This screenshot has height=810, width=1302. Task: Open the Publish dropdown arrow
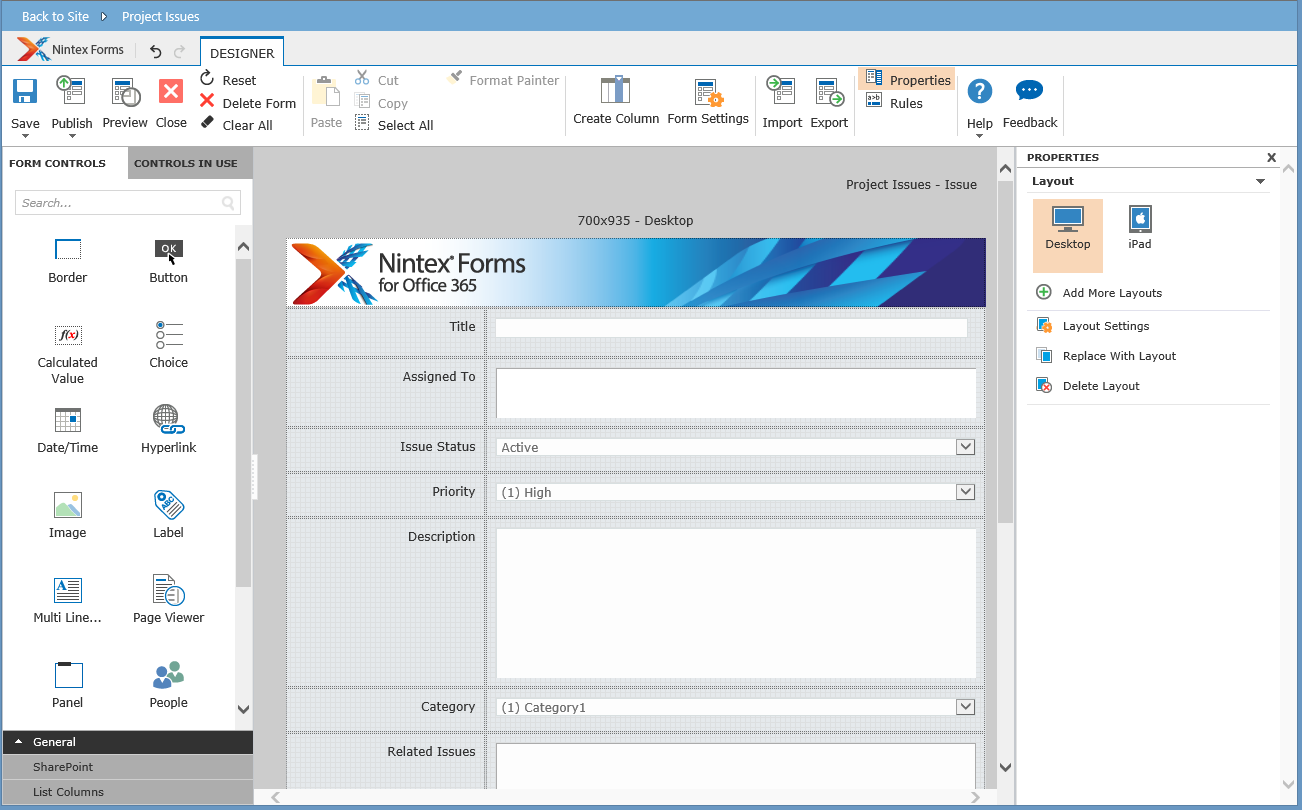72,136
